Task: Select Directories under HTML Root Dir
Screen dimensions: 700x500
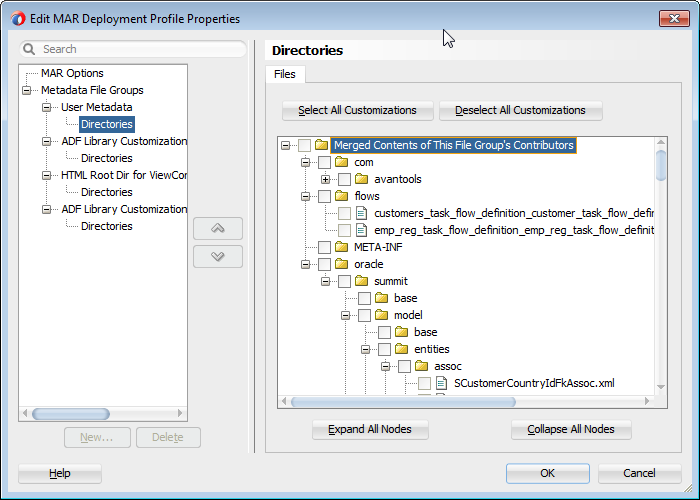Action: [107, 192]
